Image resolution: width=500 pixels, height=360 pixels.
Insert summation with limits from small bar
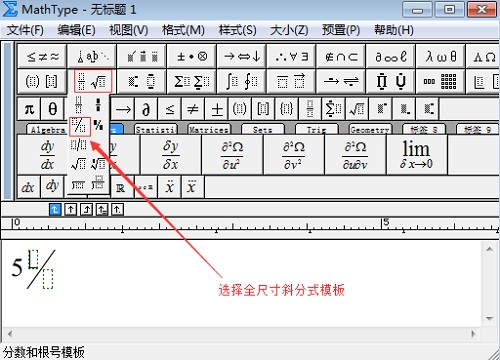point(333,109)
